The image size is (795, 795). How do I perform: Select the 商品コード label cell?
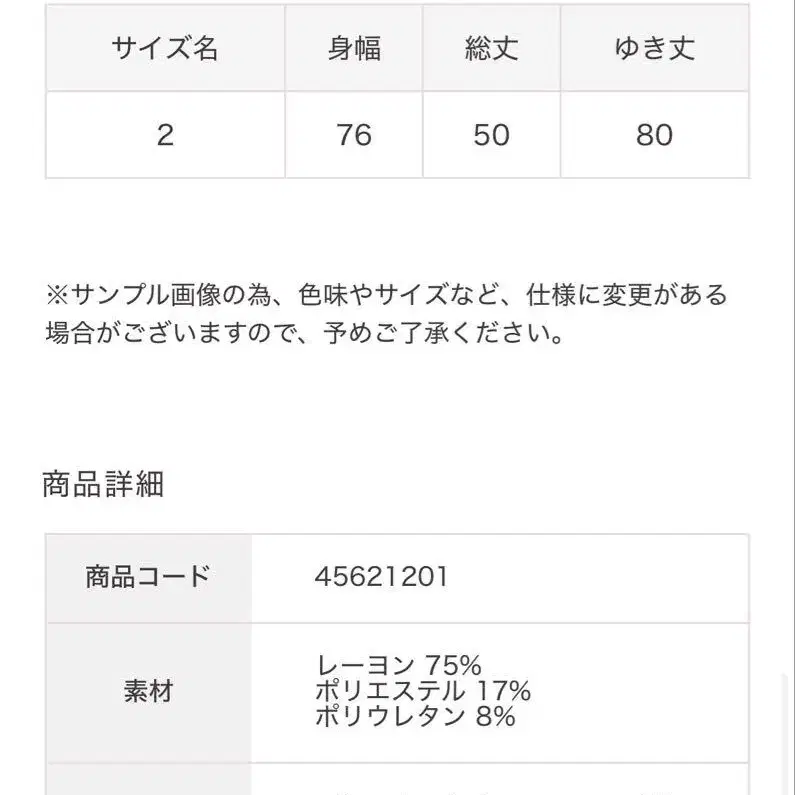pos(148,577)
